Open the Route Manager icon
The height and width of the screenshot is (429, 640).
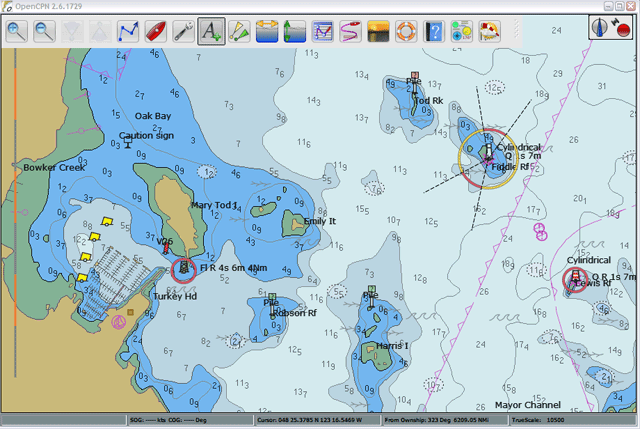point(323,31)
